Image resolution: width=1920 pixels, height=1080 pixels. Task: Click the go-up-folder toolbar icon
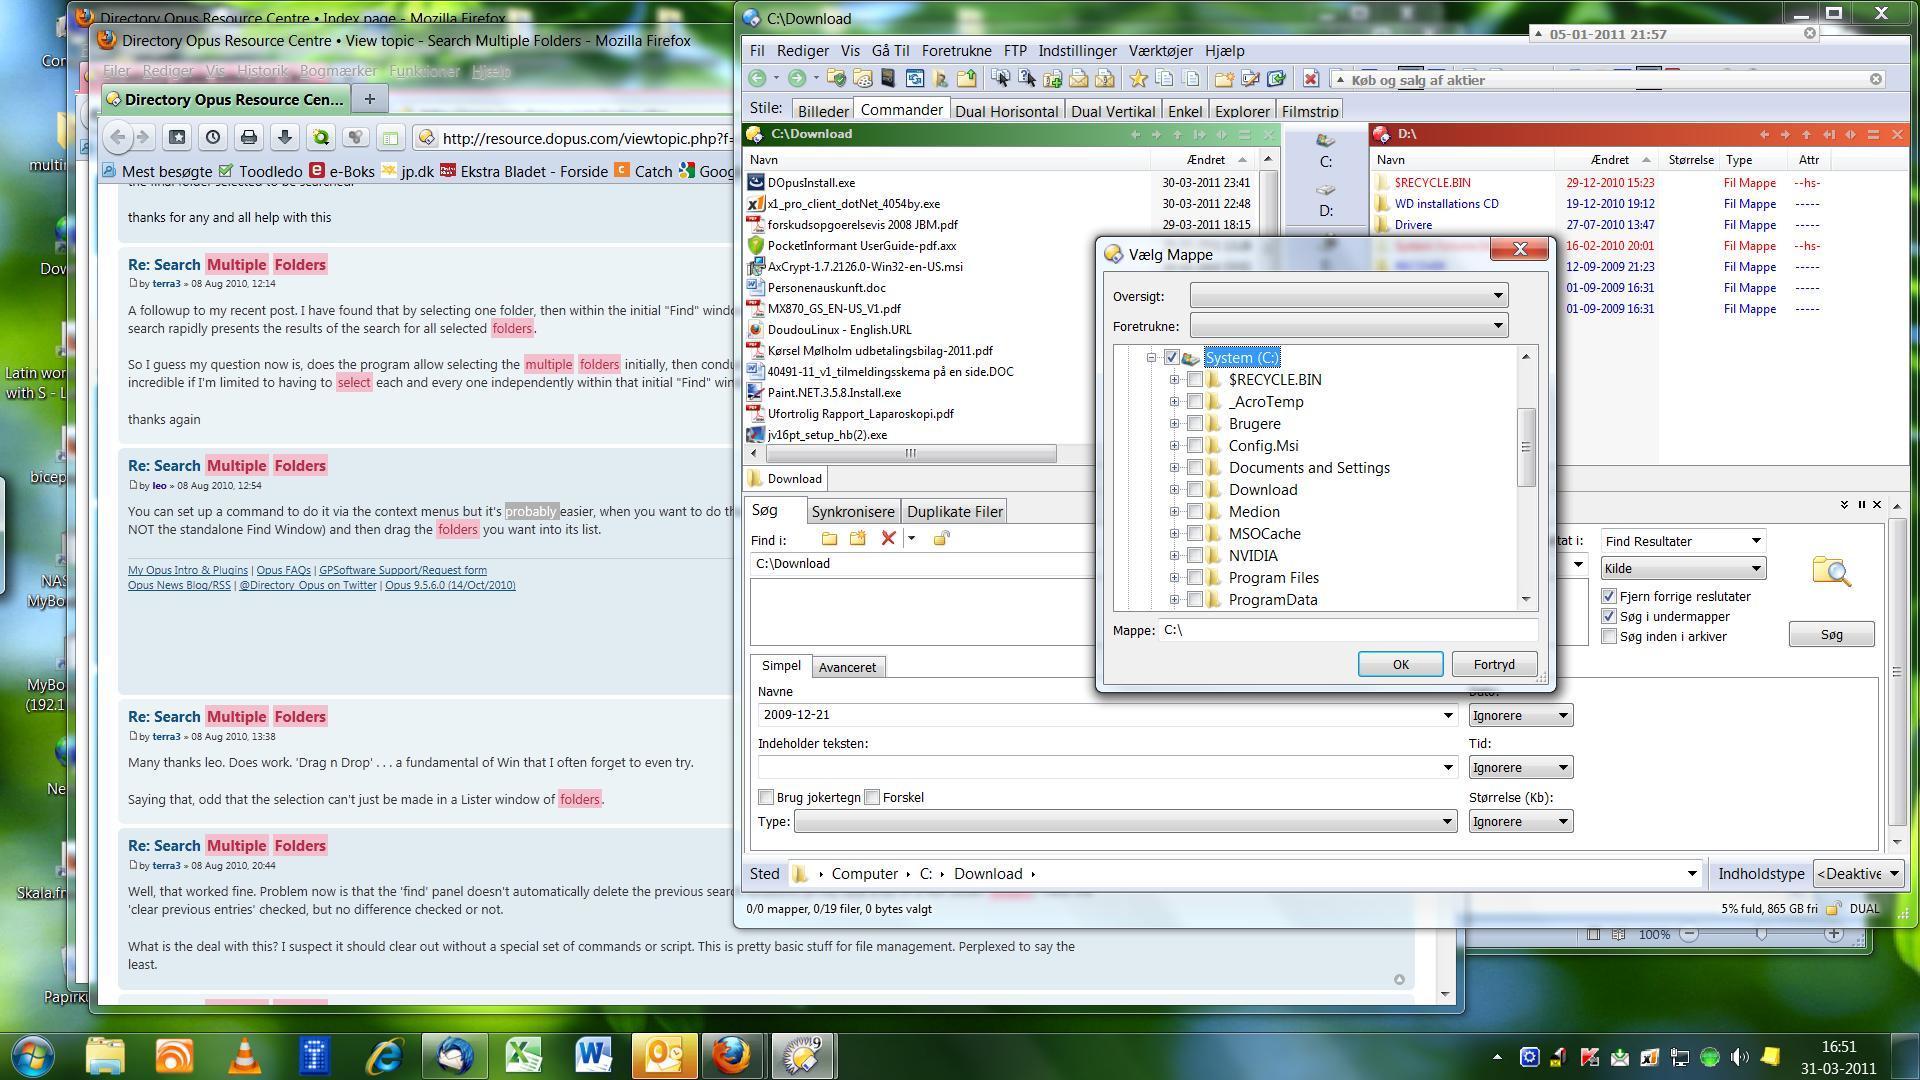click(x=966, y=79)
